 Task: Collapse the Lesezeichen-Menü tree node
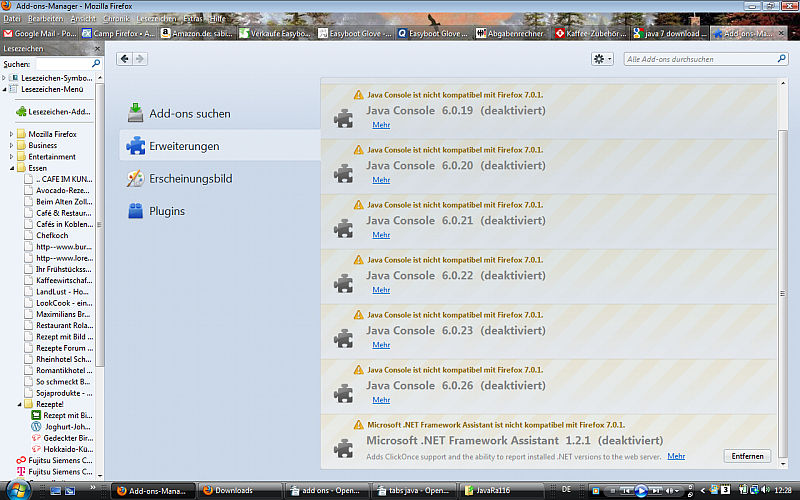click(x=4, y=89)
